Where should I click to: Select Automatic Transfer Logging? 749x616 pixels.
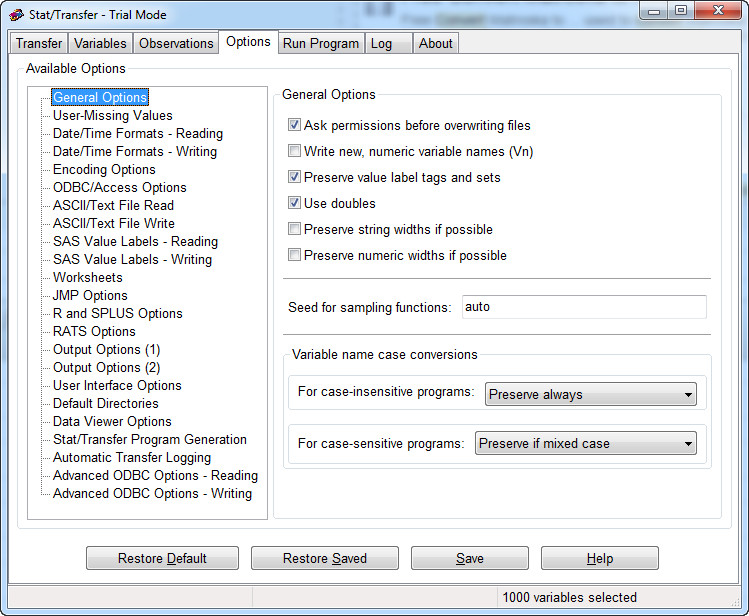click(132, 457)
